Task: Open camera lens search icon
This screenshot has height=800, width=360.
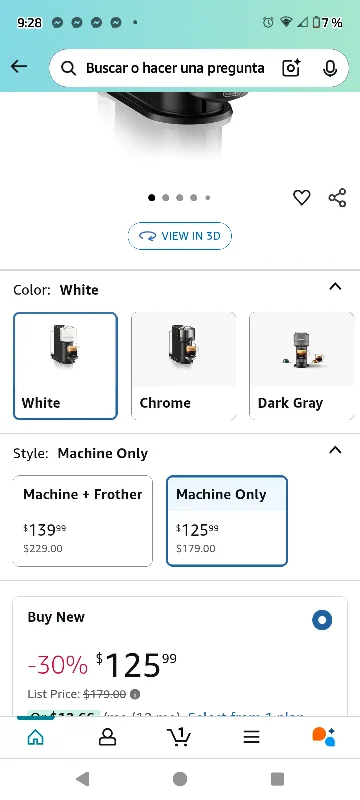Action: pyautogui.click(x=291, y=68)
